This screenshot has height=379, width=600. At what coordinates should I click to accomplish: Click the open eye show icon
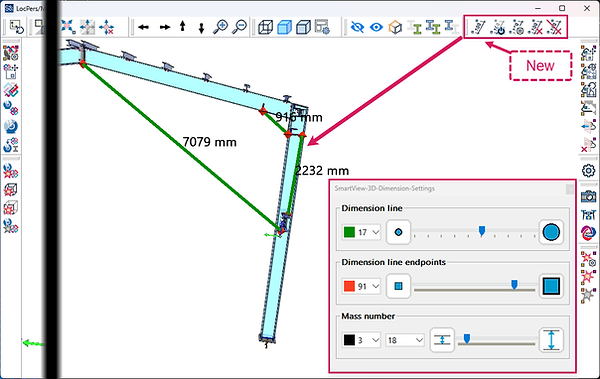377,27
